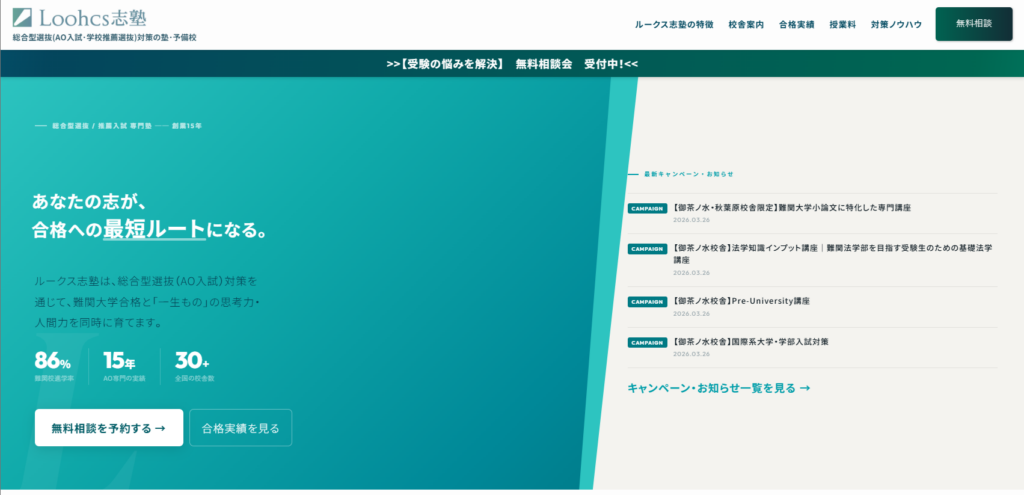This screenshot has width=1024, height=495.
Task: Click the 15年 AO専門の実績 statistic
Action: point(123,366)
